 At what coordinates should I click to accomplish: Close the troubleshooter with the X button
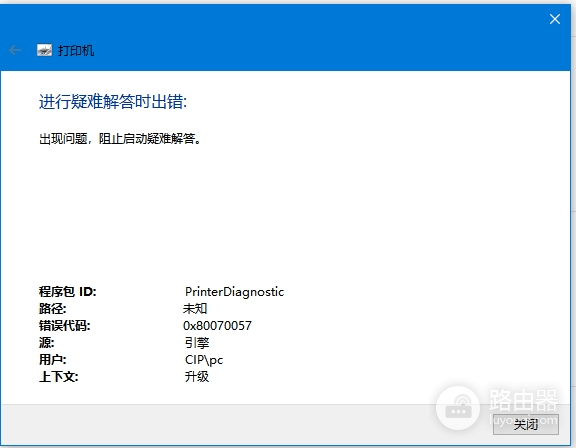555,19
